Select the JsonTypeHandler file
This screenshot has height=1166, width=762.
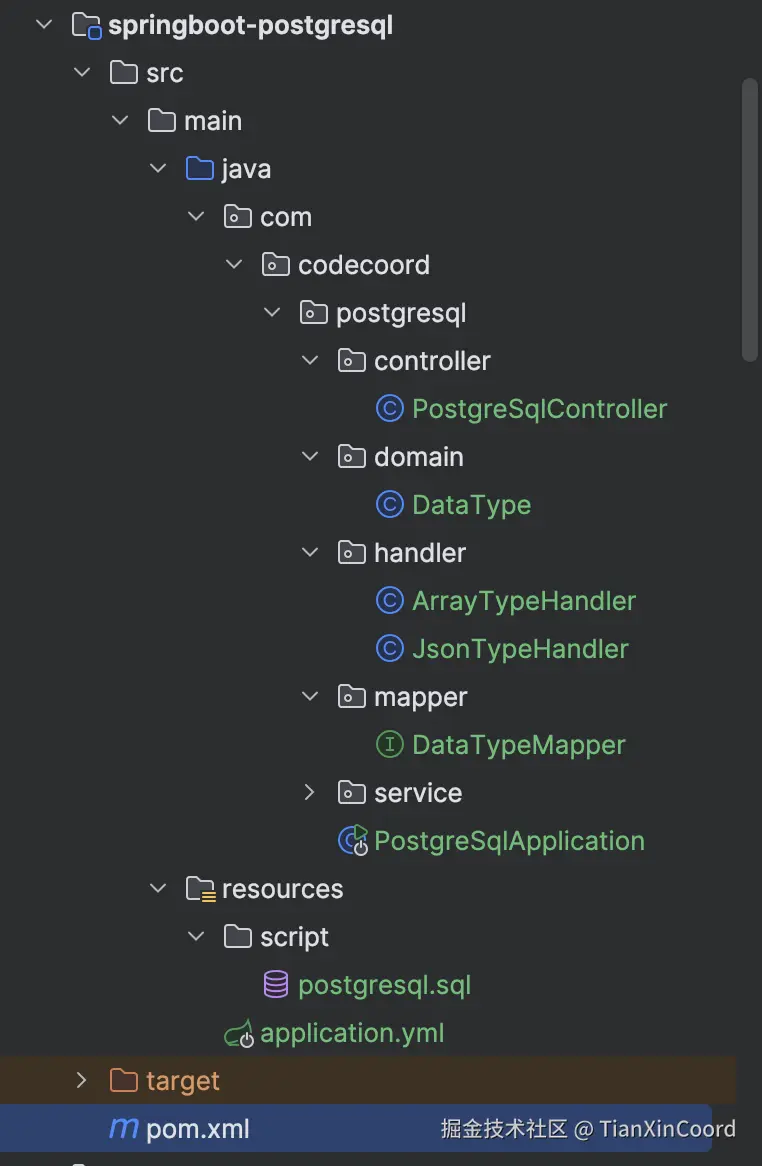pos(520,649)
